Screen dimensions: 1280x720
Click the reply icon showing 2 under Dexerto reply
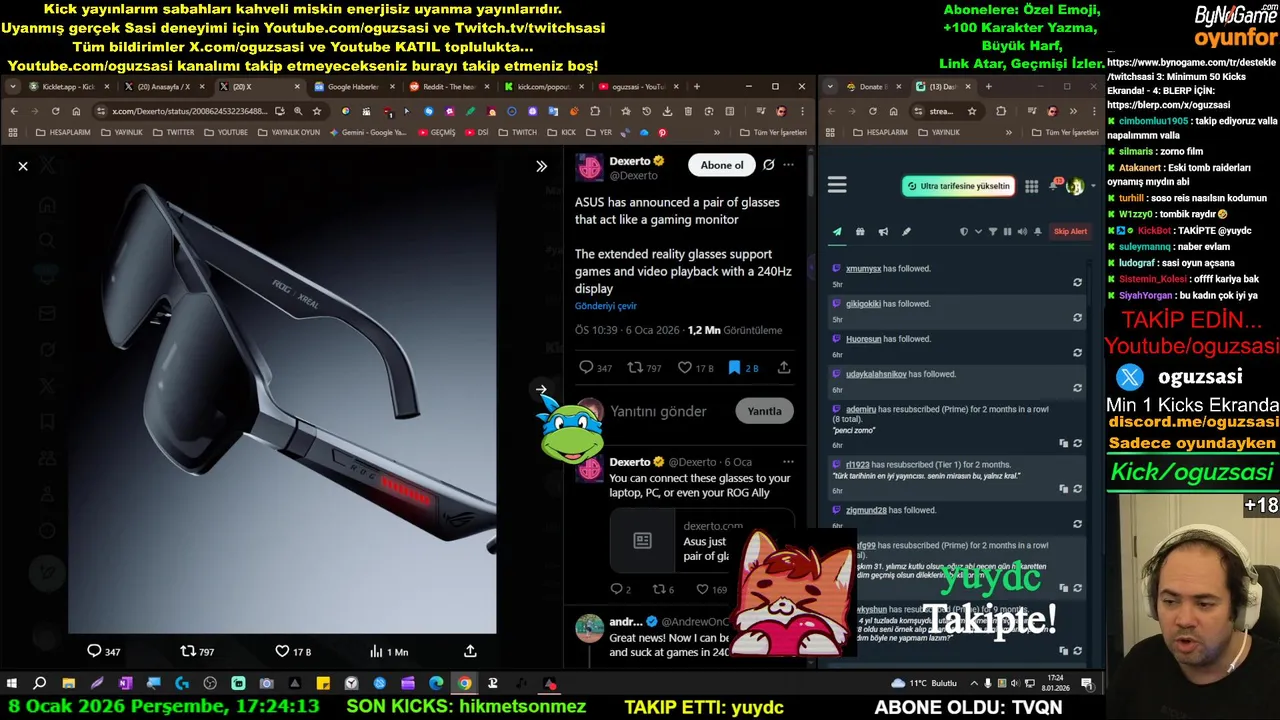click(621, 589)
